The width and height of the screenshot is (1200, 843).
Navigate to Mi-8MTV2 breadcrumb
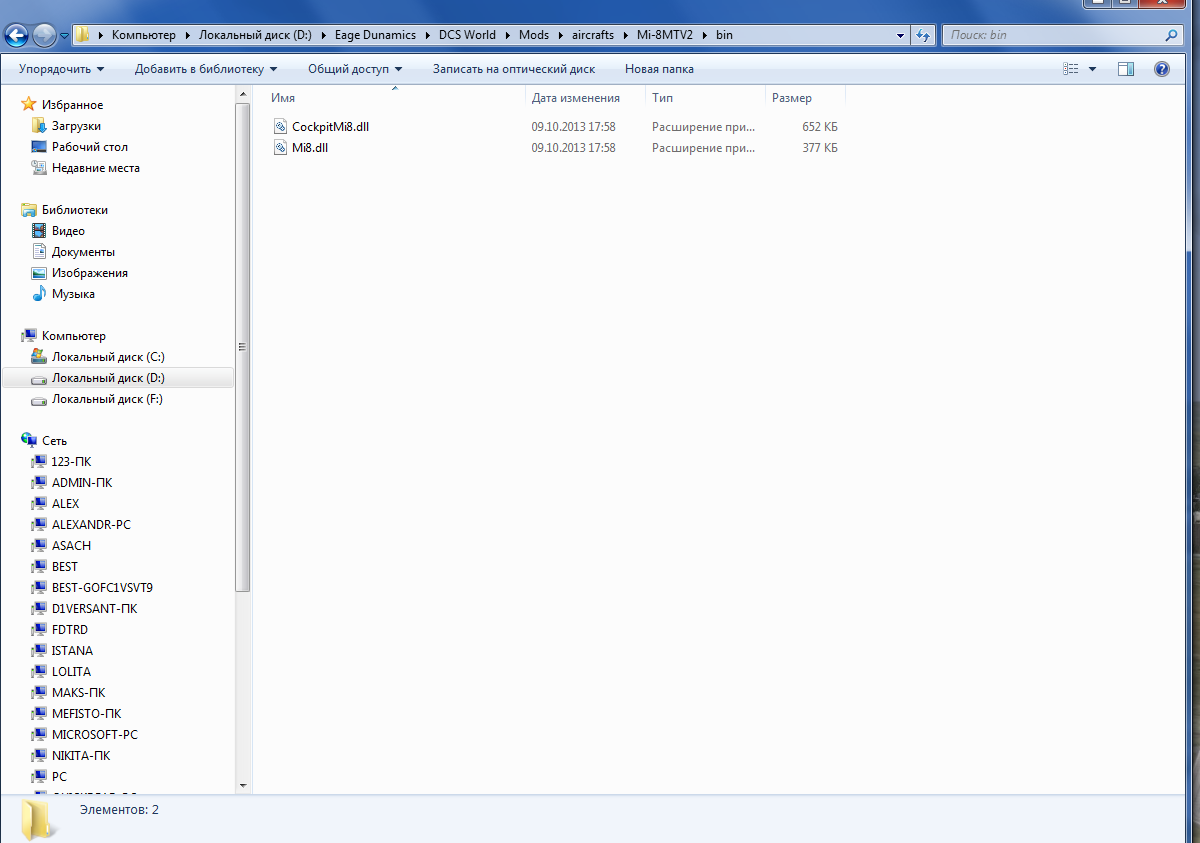point(665,35)
